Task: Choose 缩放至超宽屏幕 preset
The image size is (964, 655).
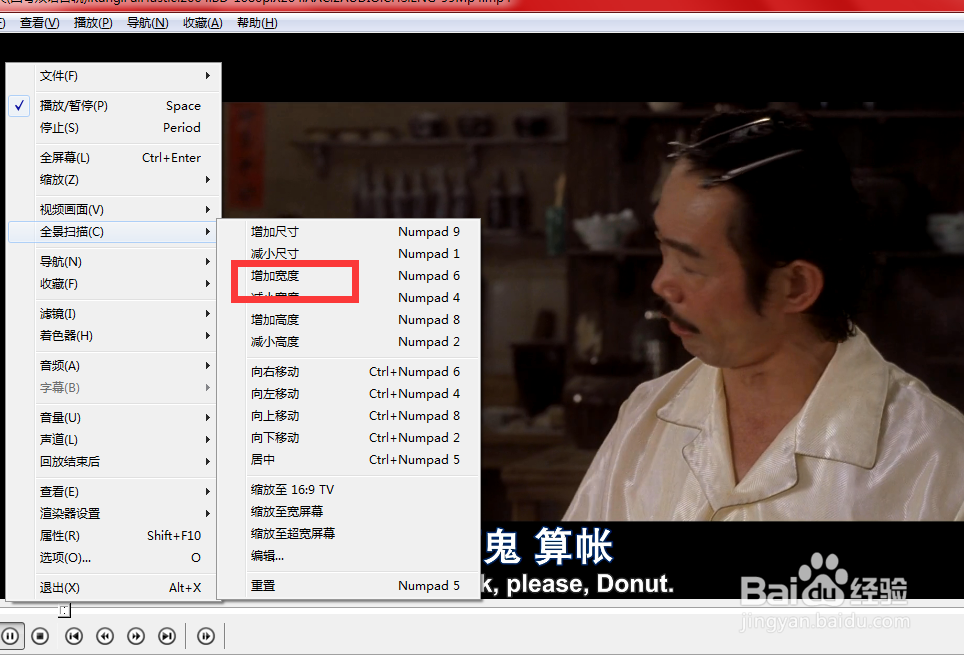Action: (x=349, y=534)
